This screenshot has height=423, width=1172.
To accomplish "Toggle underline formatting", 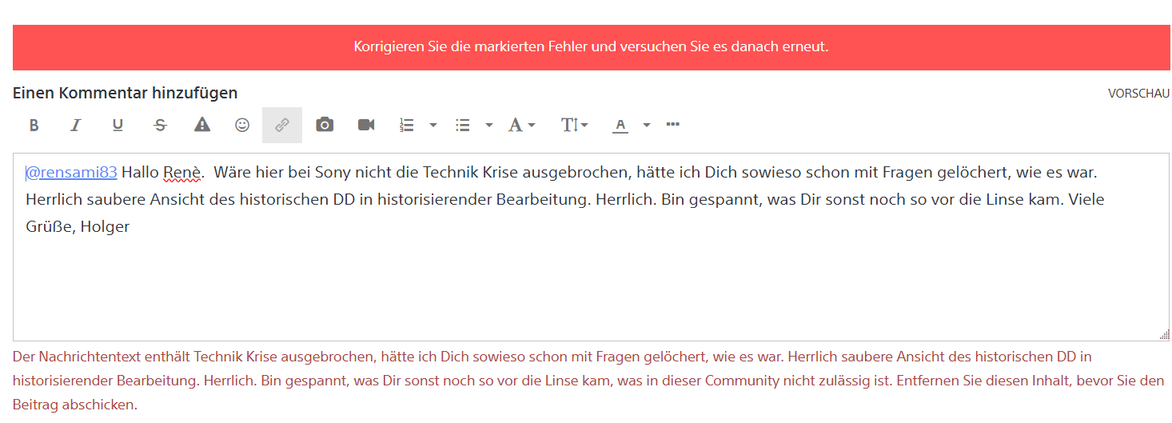I will coord(117,125).
